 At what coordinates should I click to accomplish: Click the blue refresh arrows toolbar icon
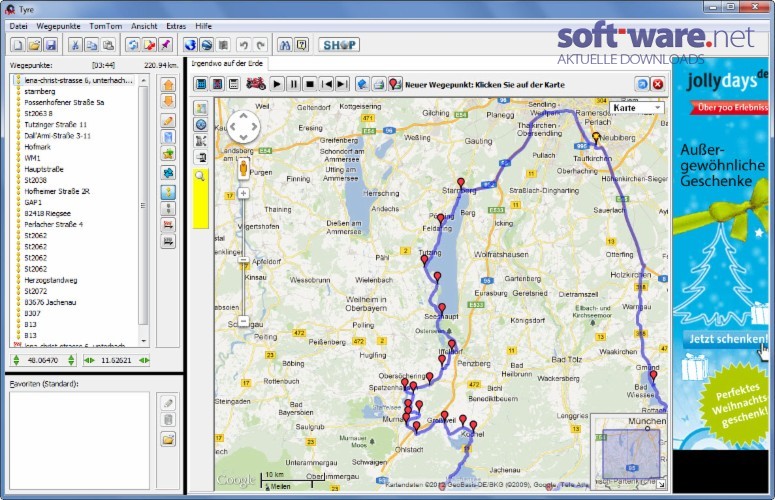coord(132,45)
